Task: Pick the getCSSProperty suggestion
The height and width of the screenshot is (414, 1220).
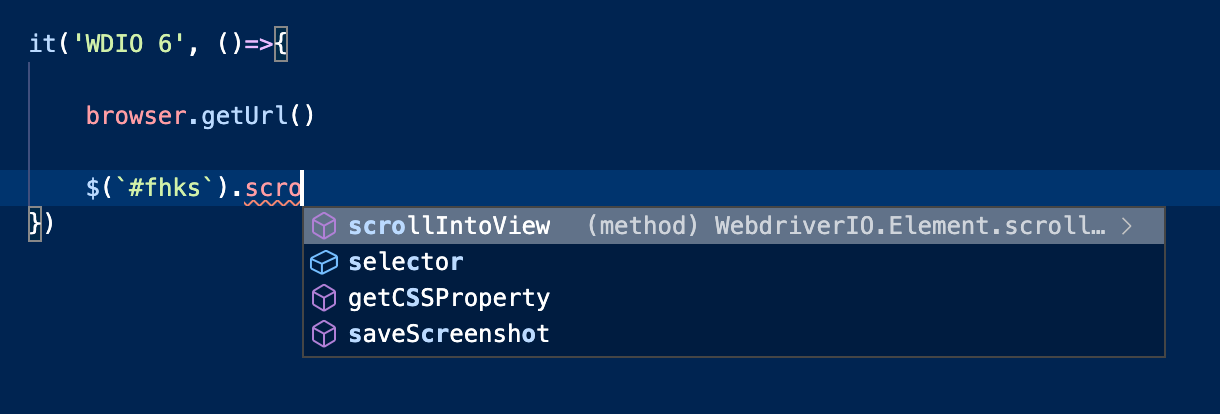Action: [734, 298]
